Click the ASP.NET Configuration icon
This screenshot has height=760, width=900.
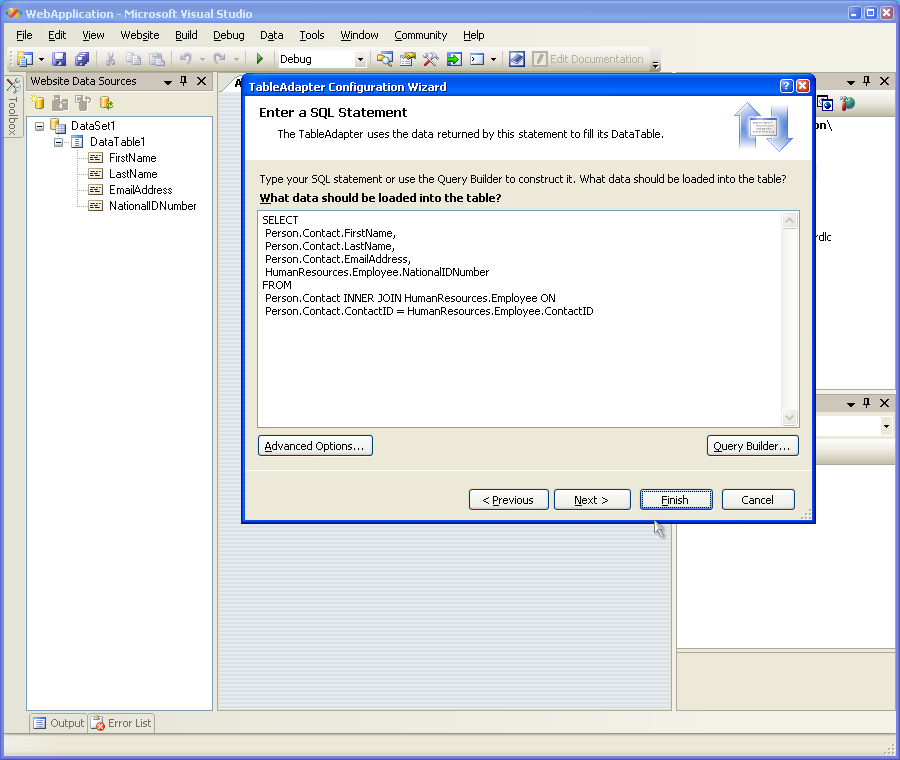848,103
